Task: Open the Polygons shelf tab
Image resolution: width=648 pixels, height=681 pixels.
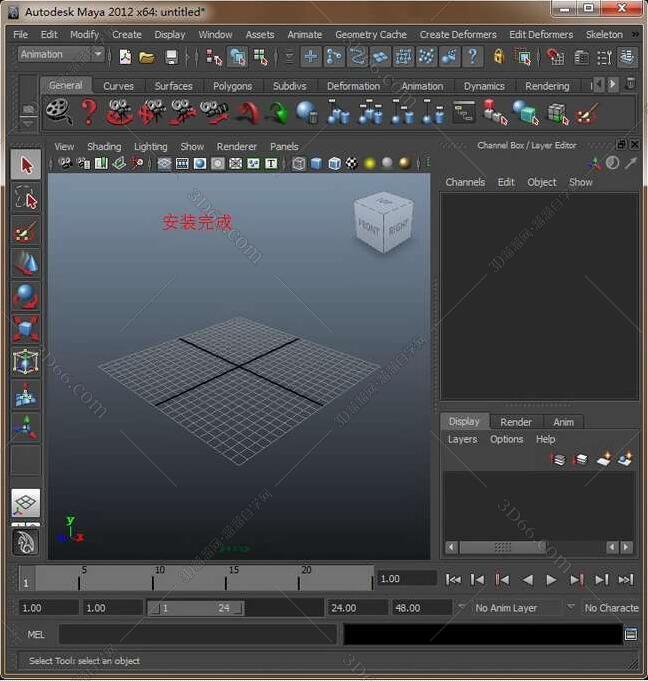Action: 232,86
